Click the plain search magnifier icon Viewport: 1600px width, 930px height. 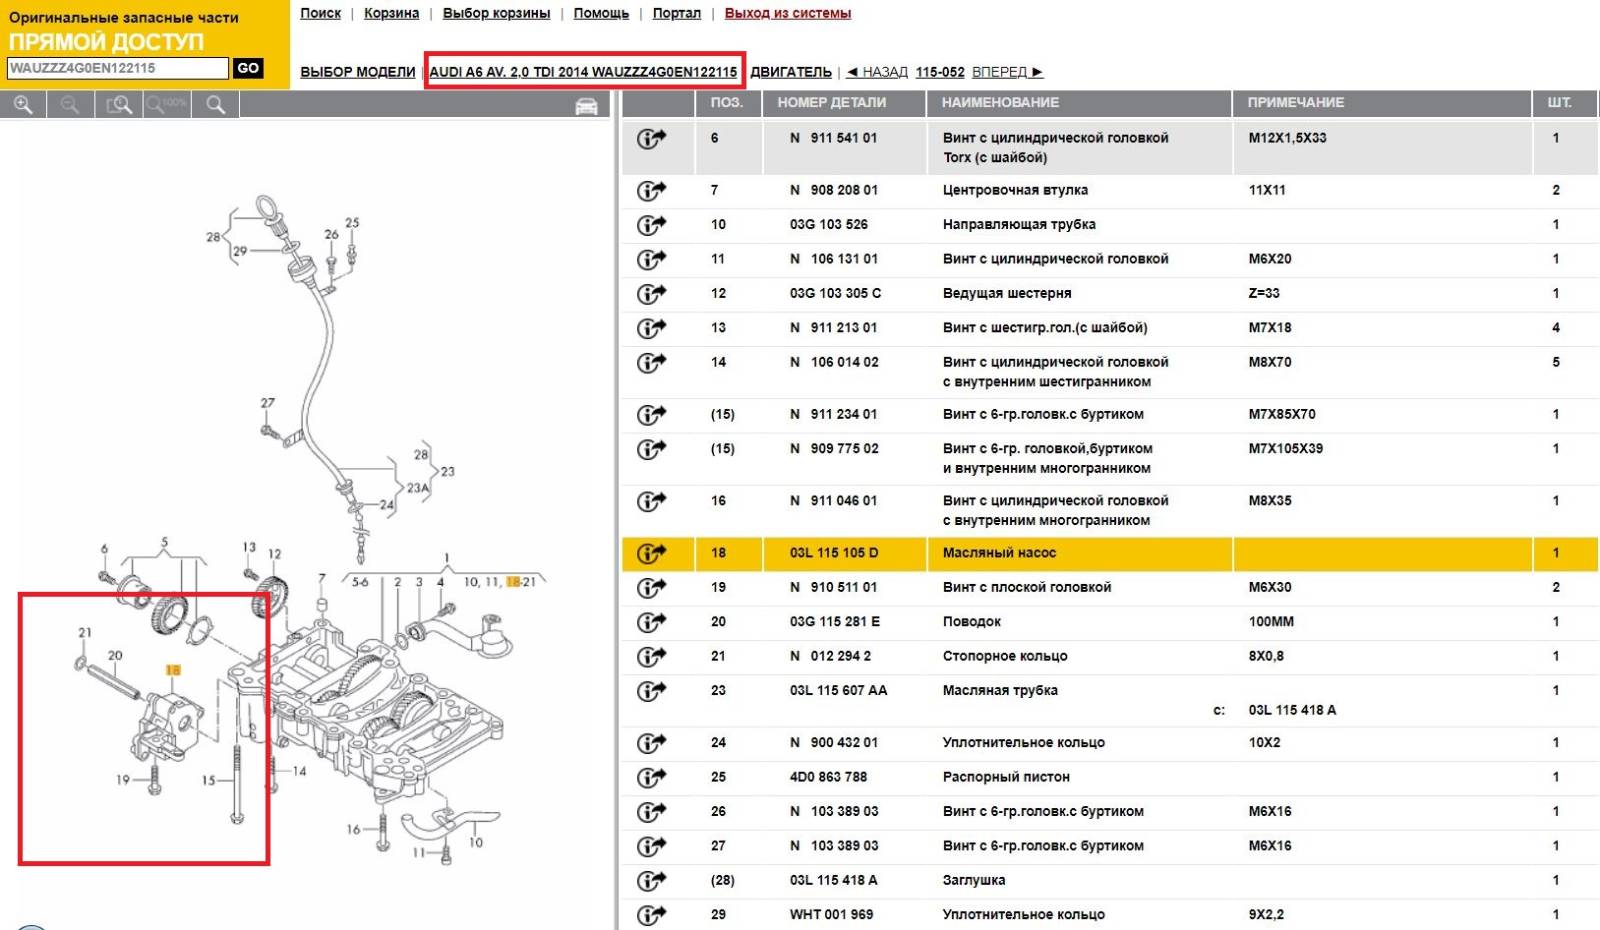click(x=215, y=104)
